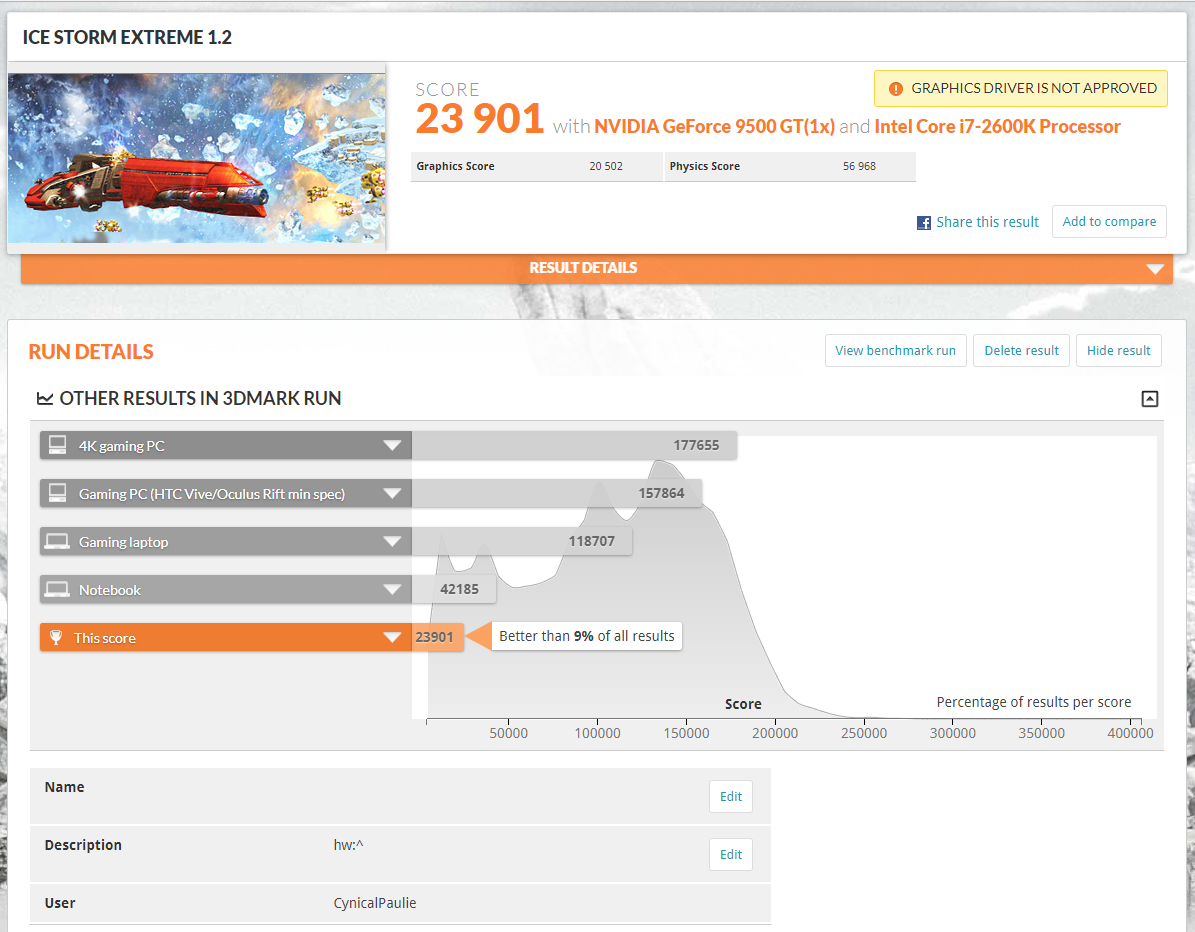1195x932 pixels.
Task: Click the laptop icon in Notebook row
Action: point(57,589)
